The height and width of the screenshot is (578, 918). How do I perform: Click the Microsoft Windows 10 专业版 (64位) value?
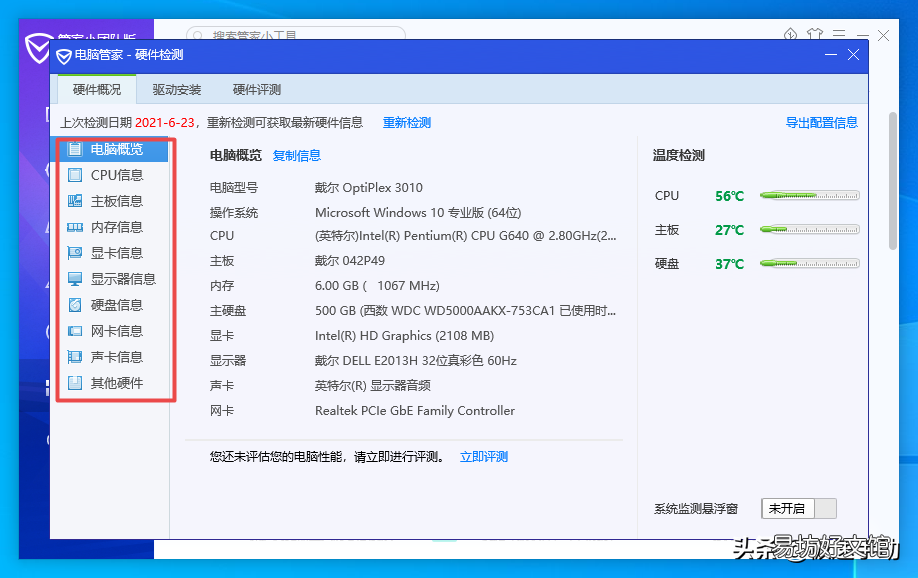click(x=418, y=213)
